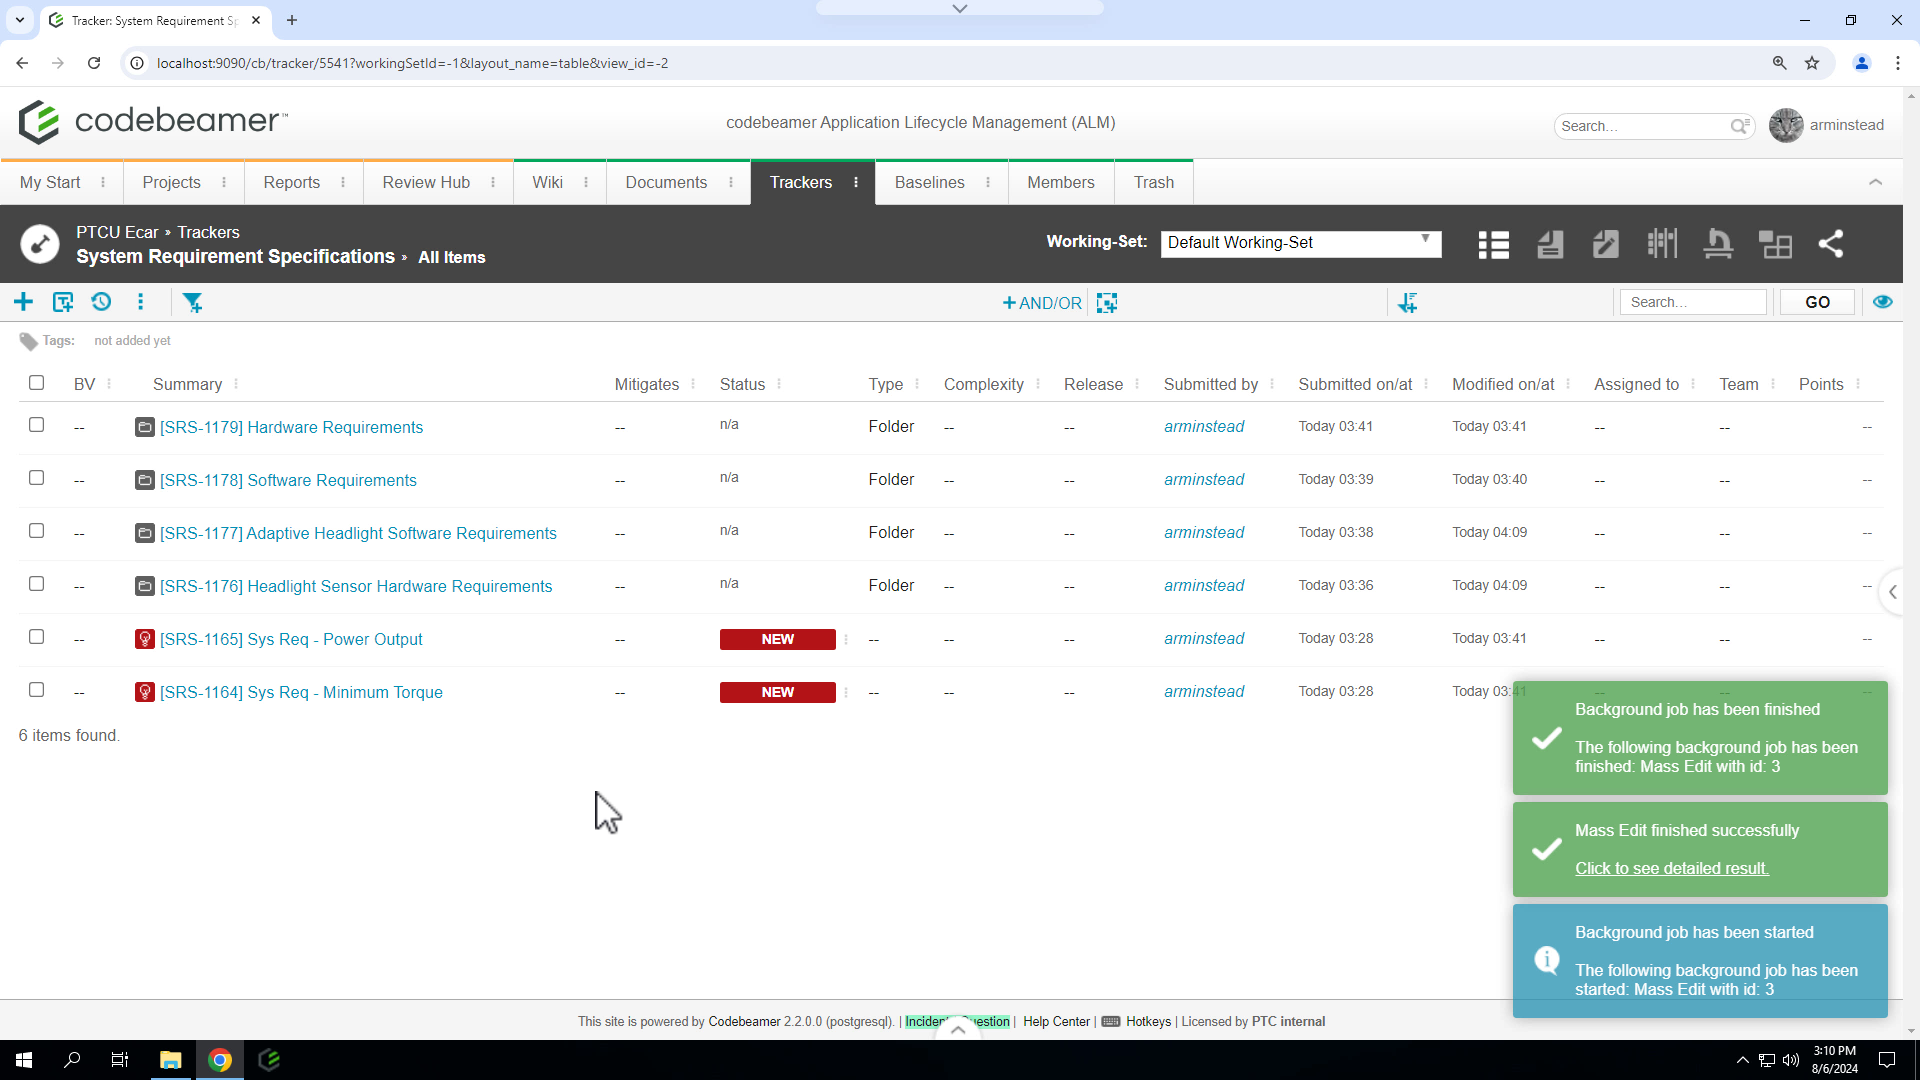Select checkbox for SRS-1165 Power Output
This screenshot has height=1080, width=1920.
[37, 637]
